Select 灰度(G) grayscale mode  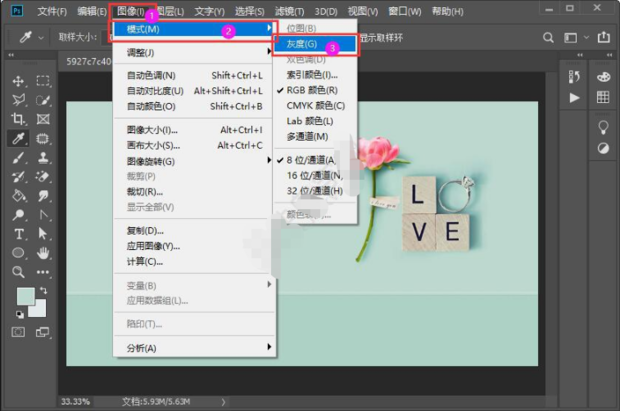pyautogui.click(x=316, y=44)
